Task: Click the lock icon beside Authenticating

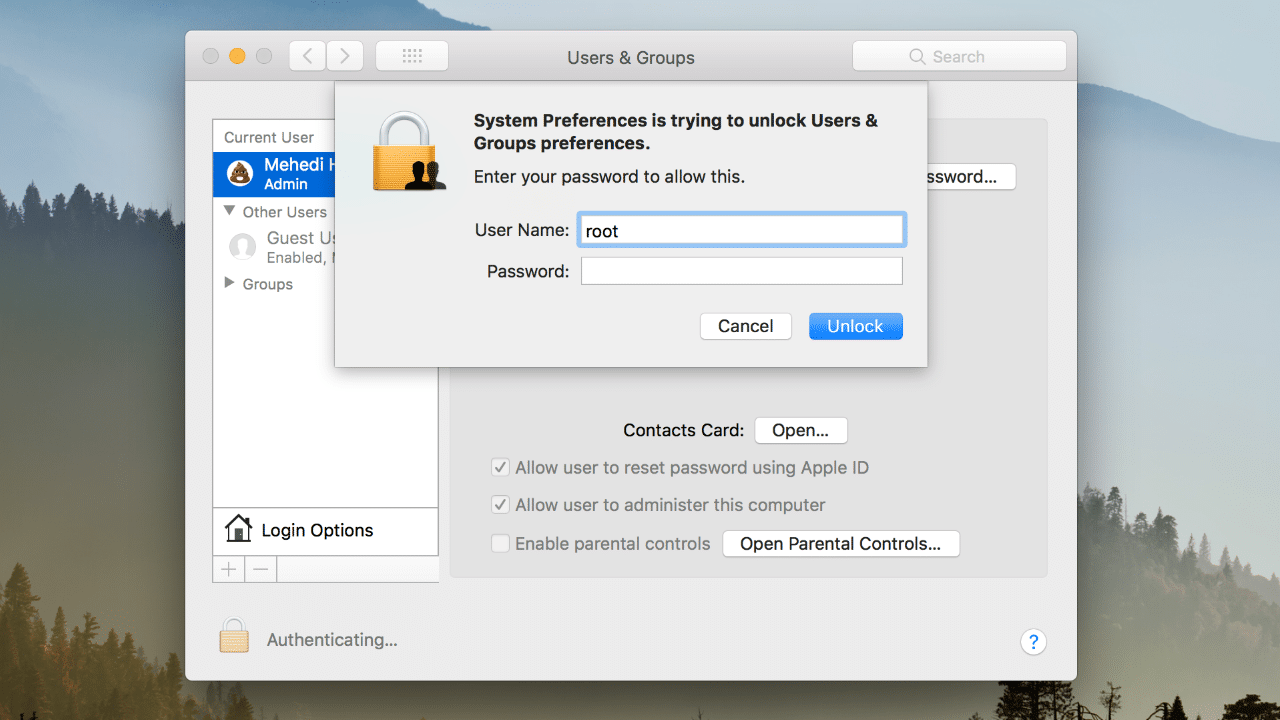Action: (x=234, y=637)
